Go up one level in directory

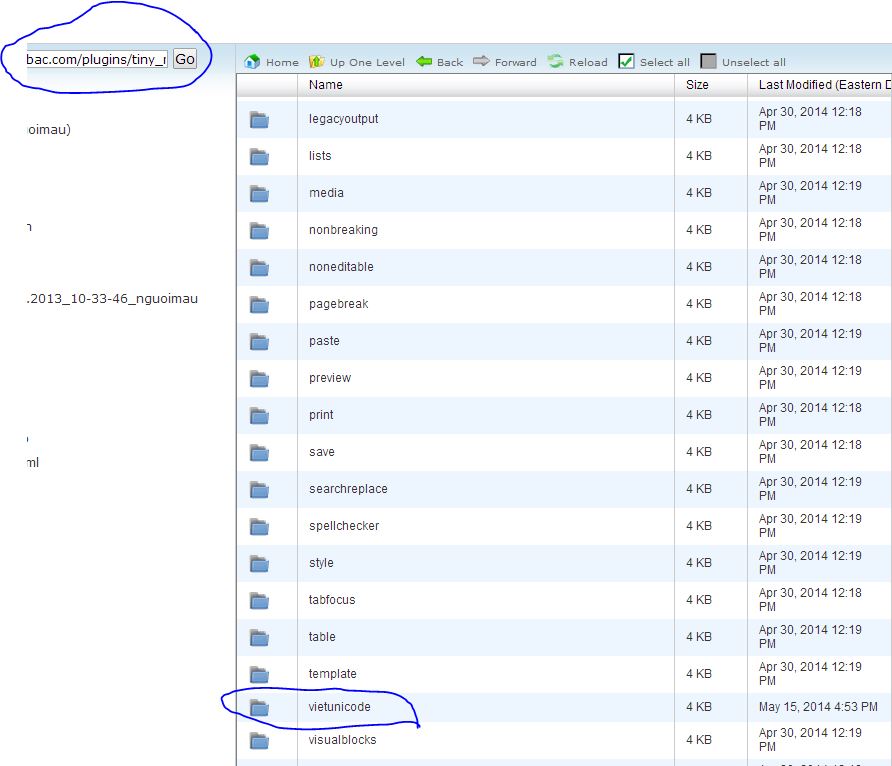coord(317,62)
